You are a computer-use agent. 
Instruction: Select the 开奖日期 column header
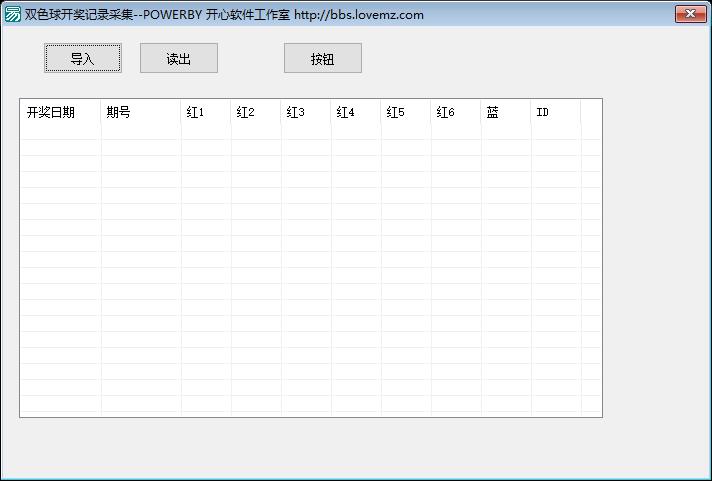60,112
